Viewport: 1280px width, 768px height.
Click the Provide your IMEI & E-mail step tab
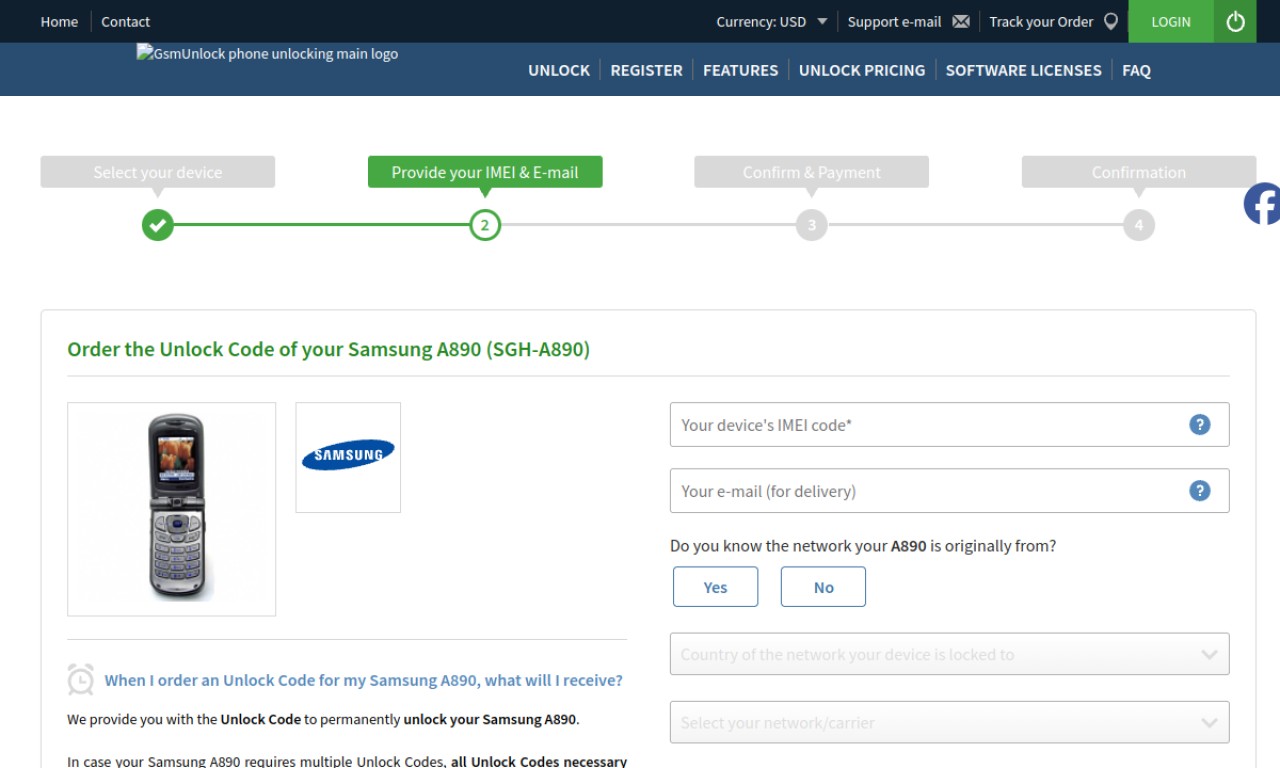[x=485, y=172]
